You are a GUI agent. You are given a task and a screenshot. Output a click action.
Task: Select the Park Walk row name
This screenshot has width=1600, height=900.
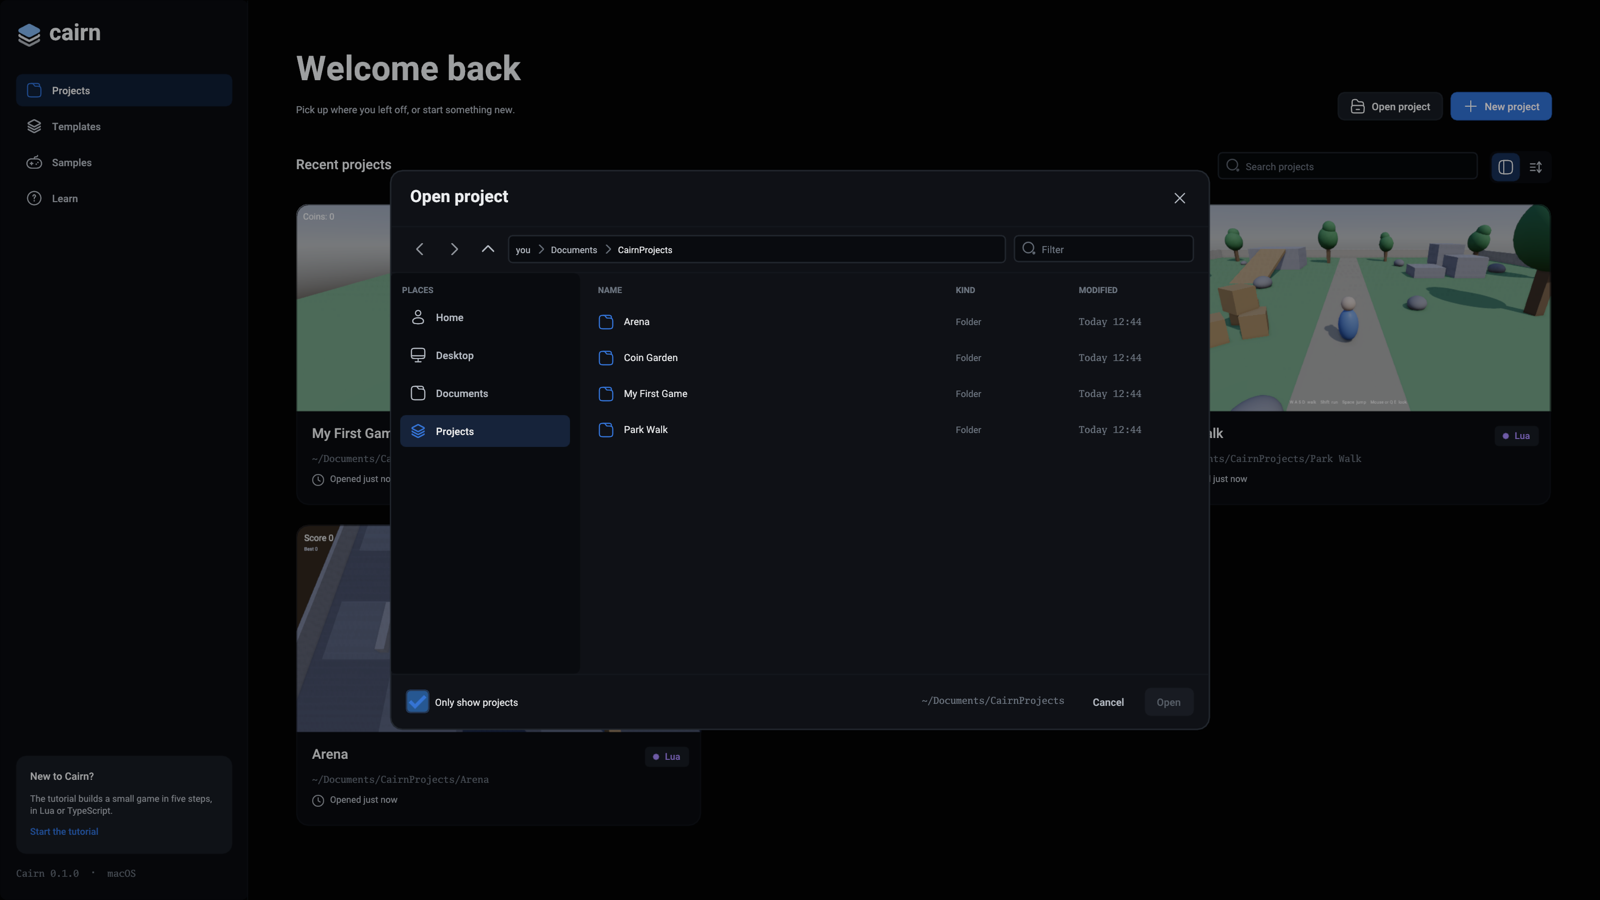click(x=646, y=430)
